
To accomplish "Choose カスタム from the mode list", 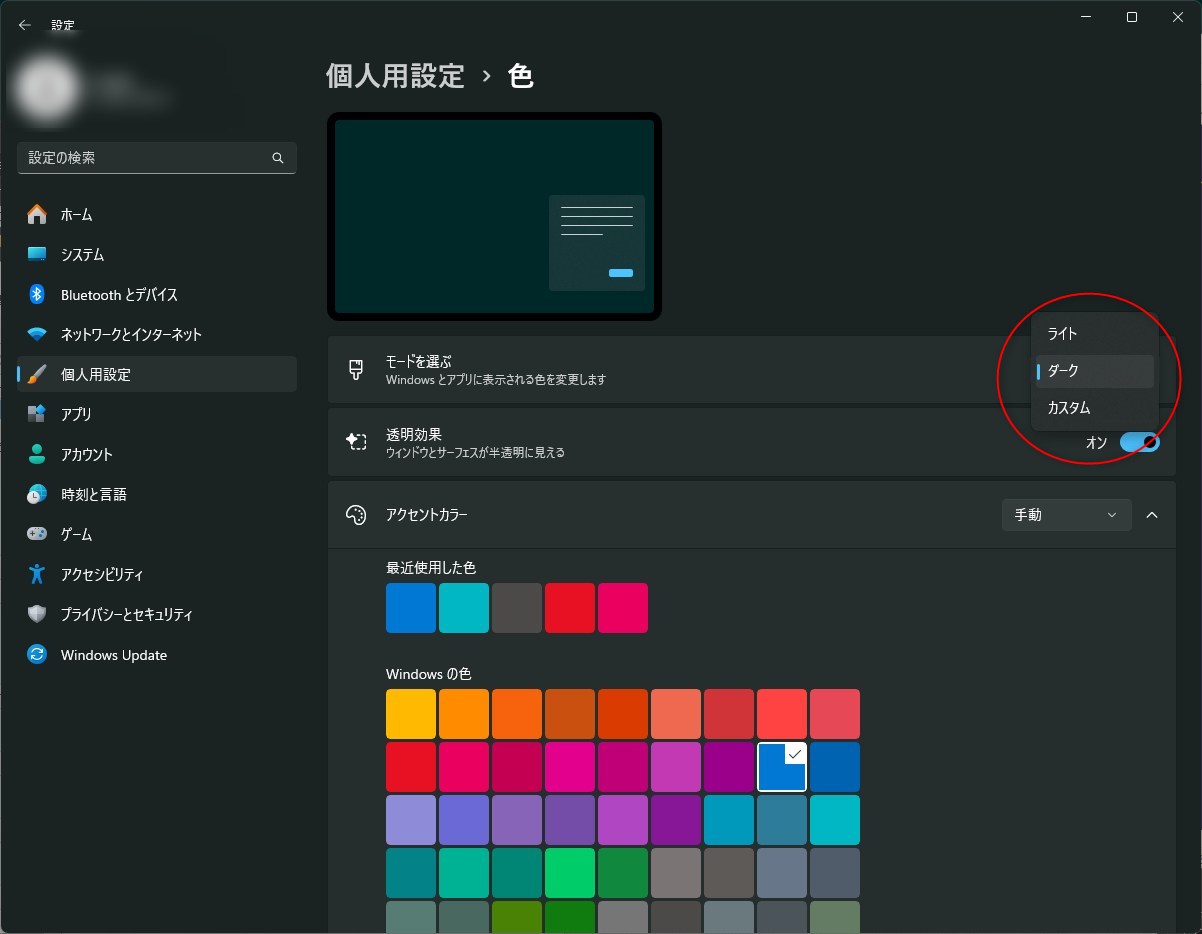I will 1094,408.
